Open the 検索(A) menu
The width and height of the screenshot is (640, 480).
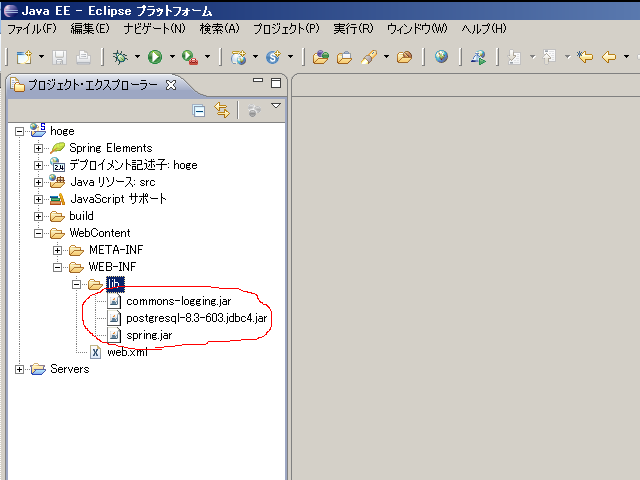click(219, 29)
